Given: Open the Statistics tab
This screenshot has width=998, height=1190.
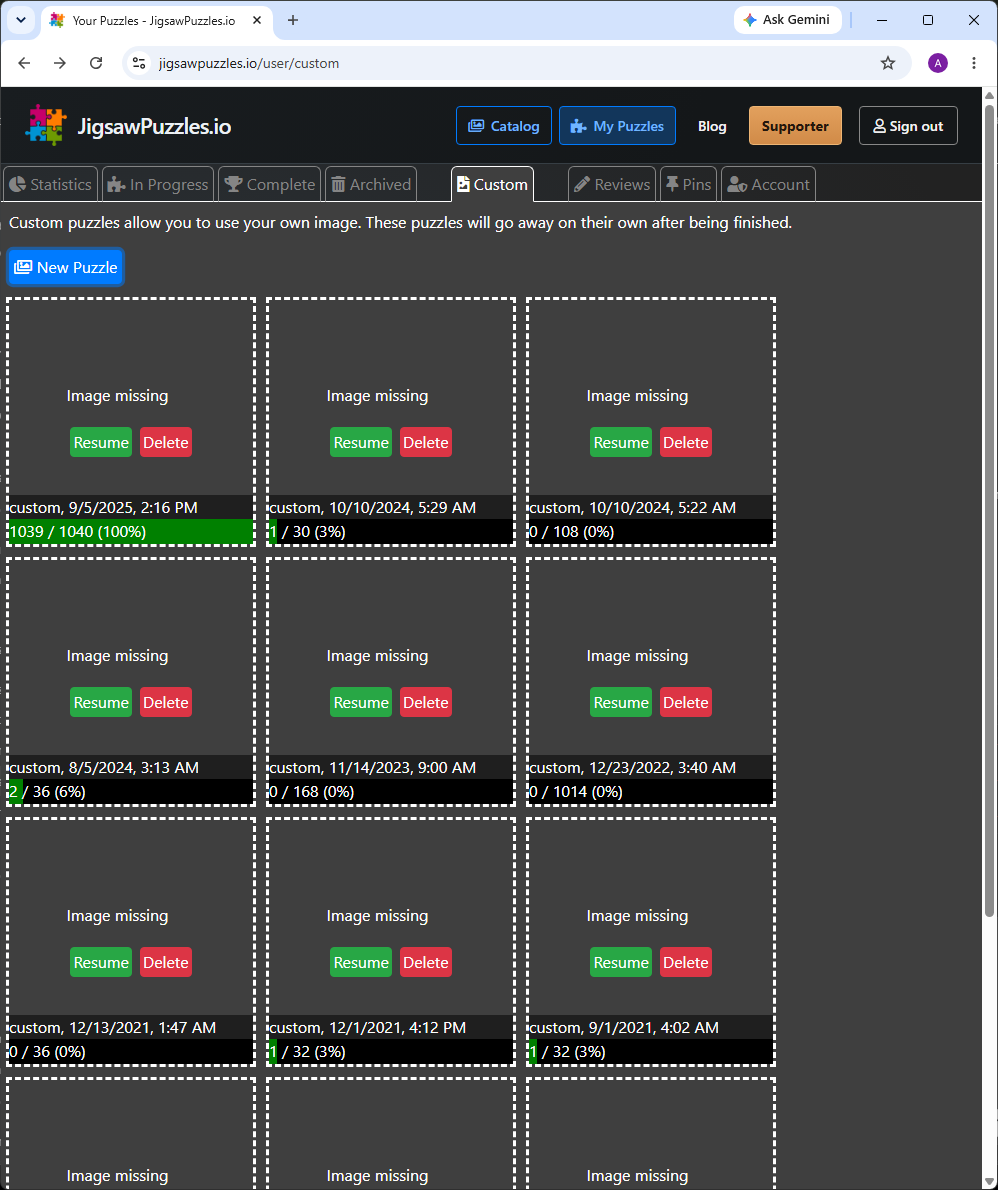Looking at the screenshot, I should pos(50,184).
